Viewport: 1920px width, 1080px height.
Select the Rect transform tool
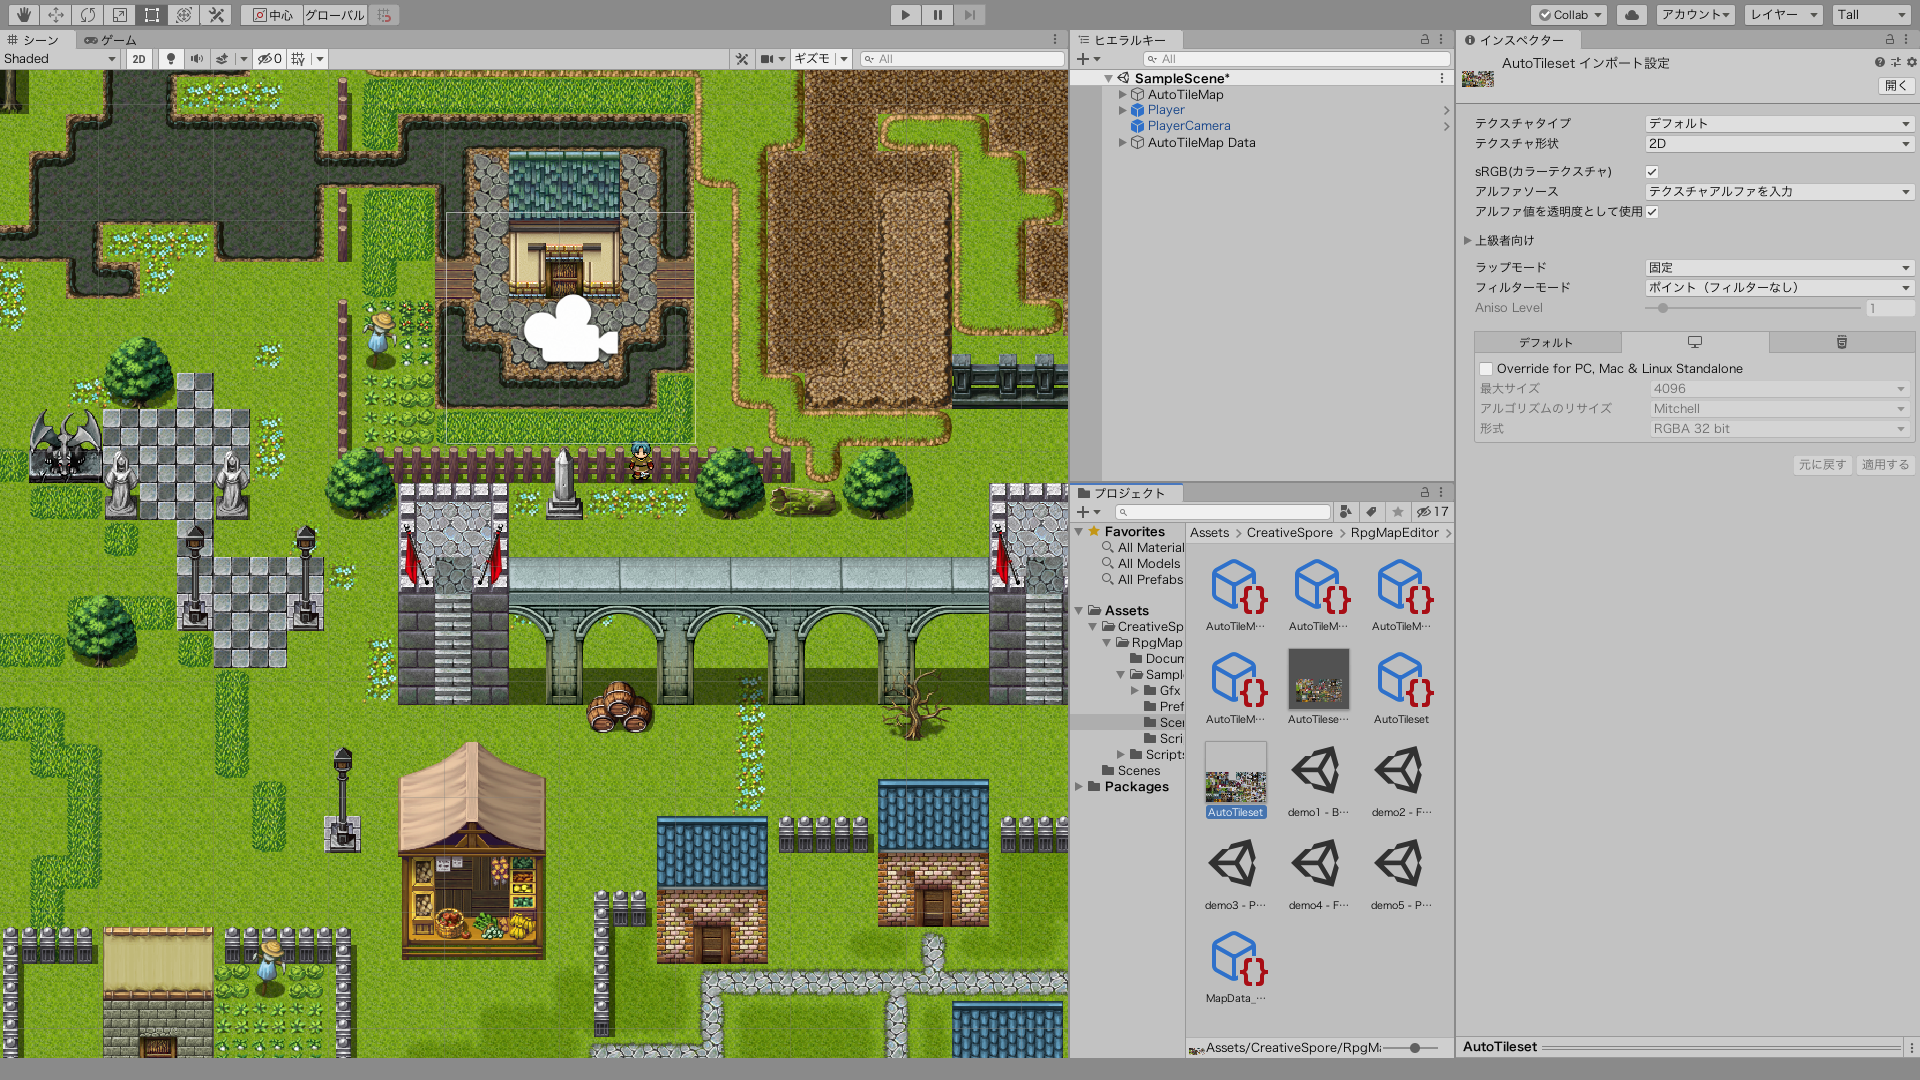151,15
